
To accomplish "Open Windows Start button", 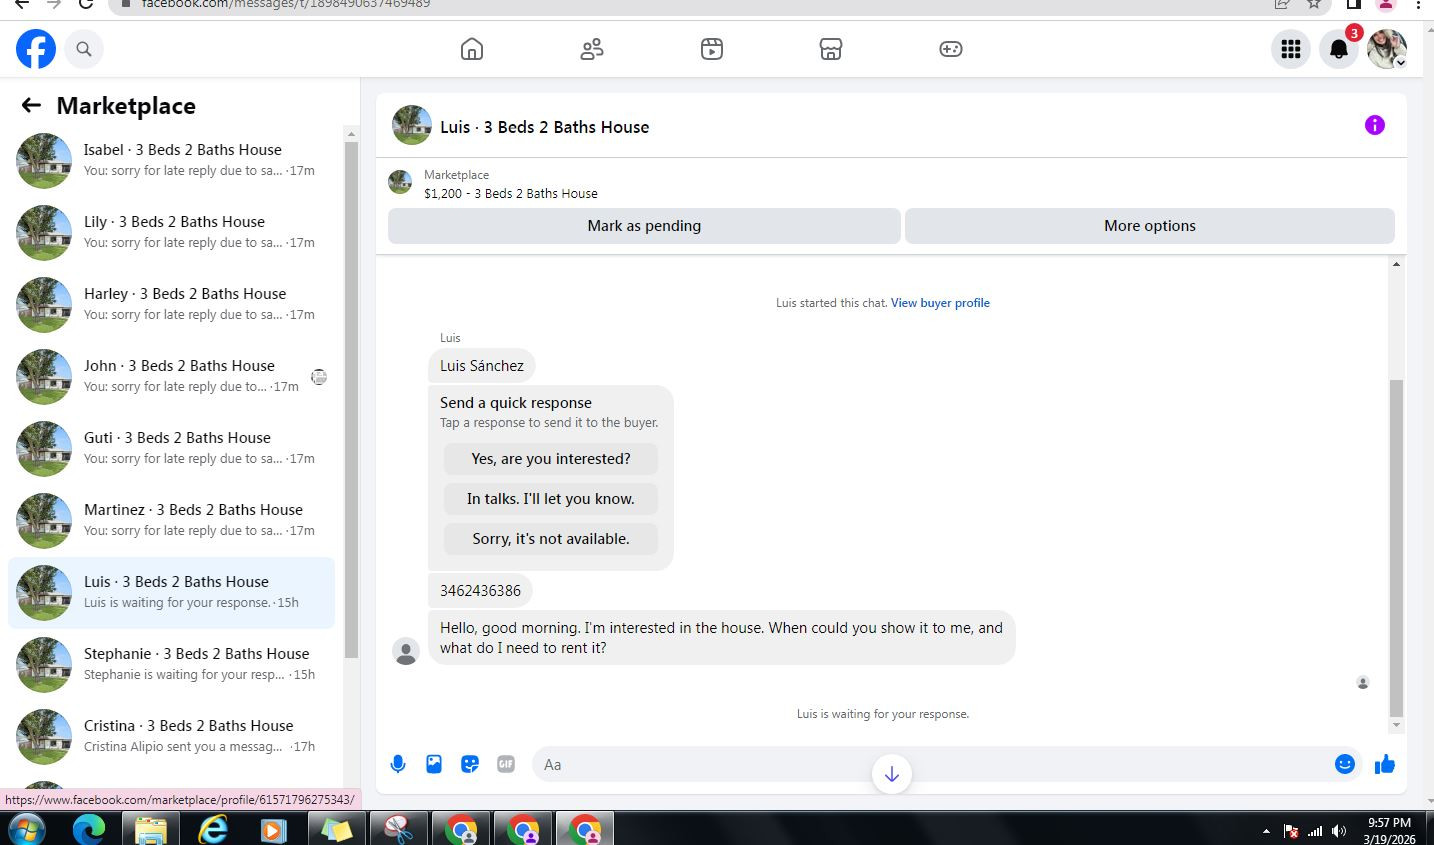I will point(25,829).
